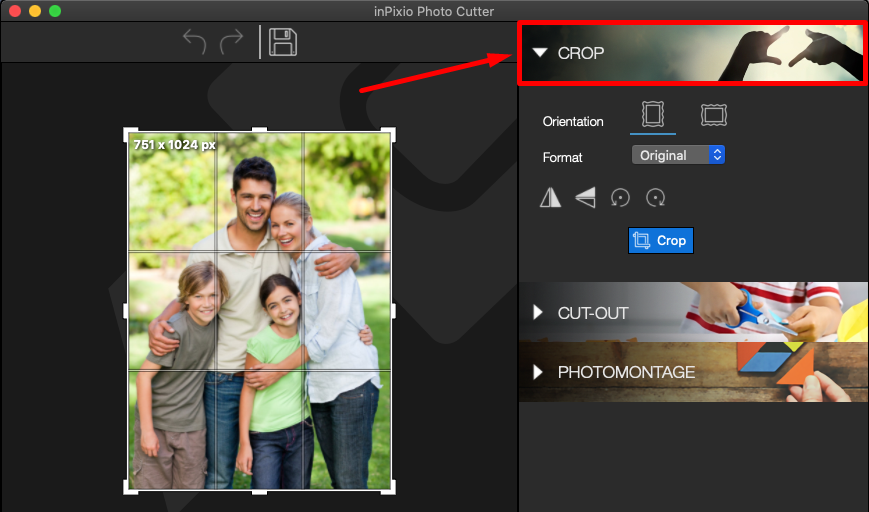
Task: Select the left edge middle crop handle
Action: (126, 311)
